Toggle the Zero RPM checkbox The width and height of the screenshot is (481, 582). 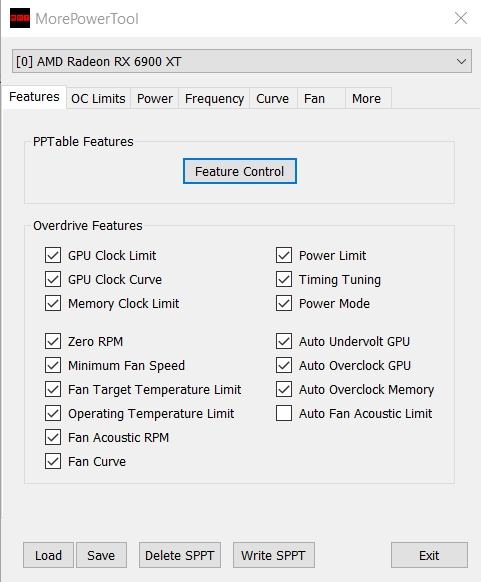click(x=53, y=341)
